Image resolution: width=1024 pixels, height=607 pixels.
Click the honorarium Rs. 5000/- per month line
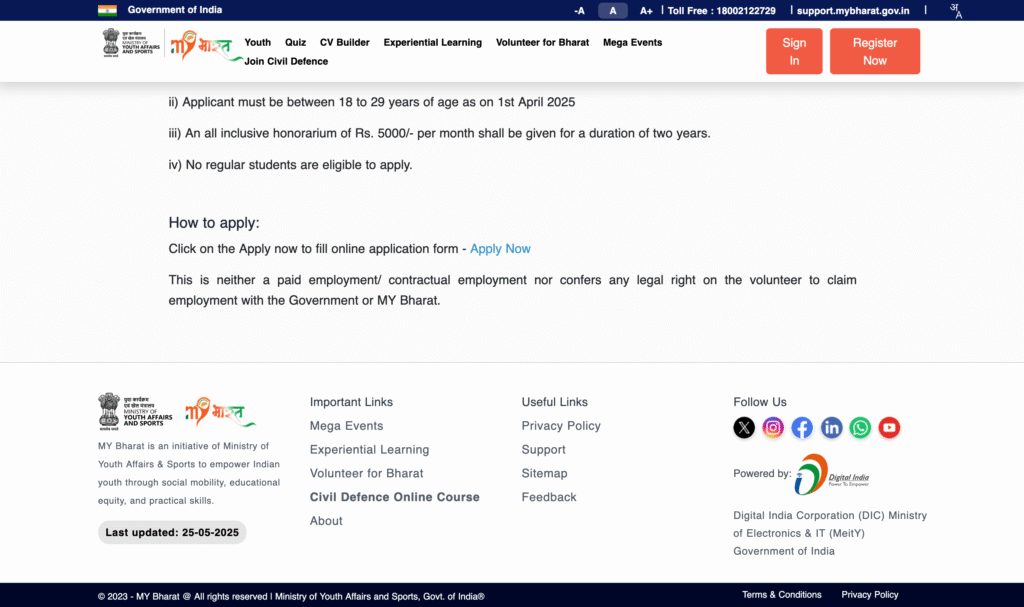(440, 133)
